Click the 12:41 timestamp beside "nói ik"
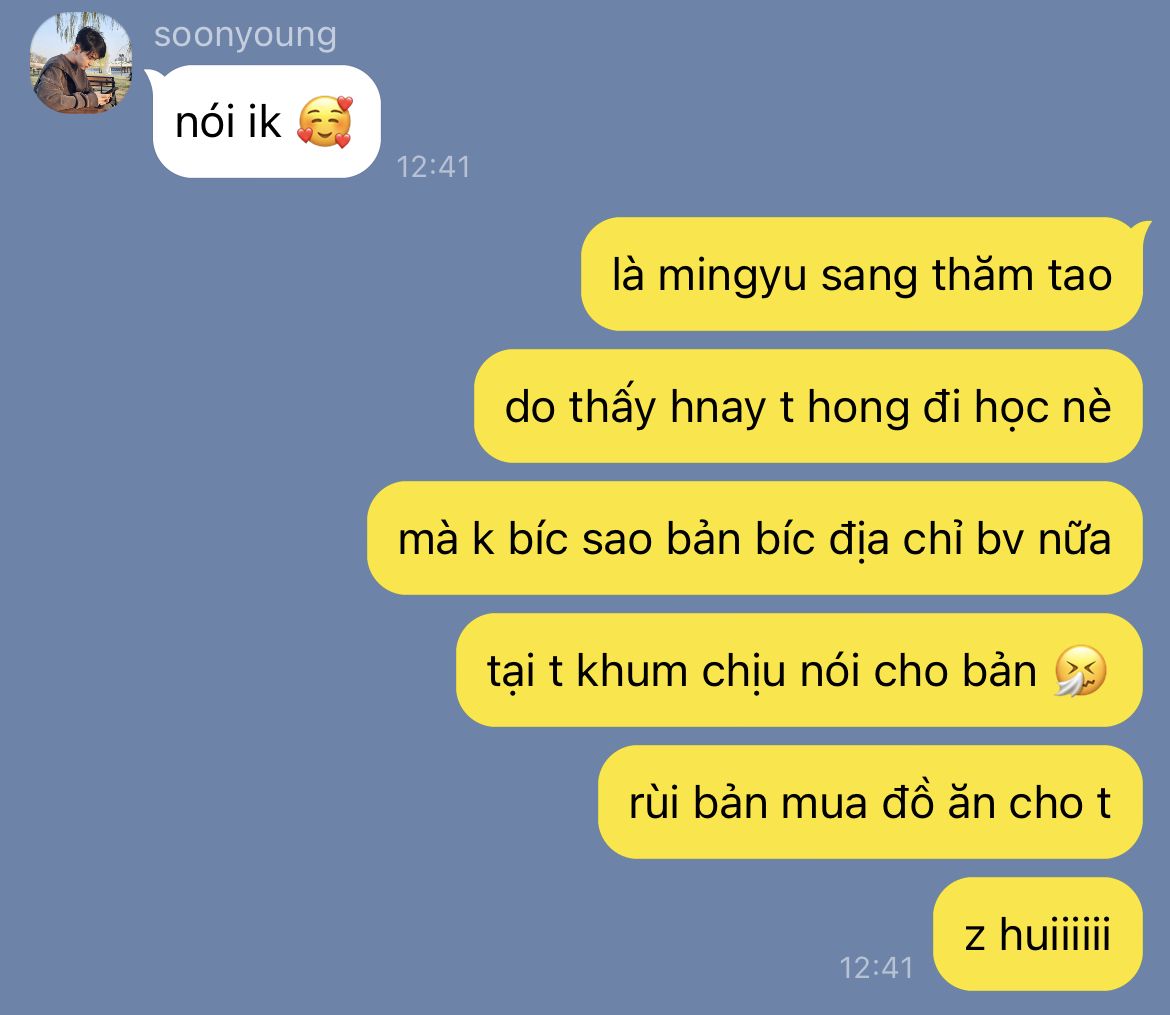This screenshot has height=1015, width=1170. (x=433, y=167)
